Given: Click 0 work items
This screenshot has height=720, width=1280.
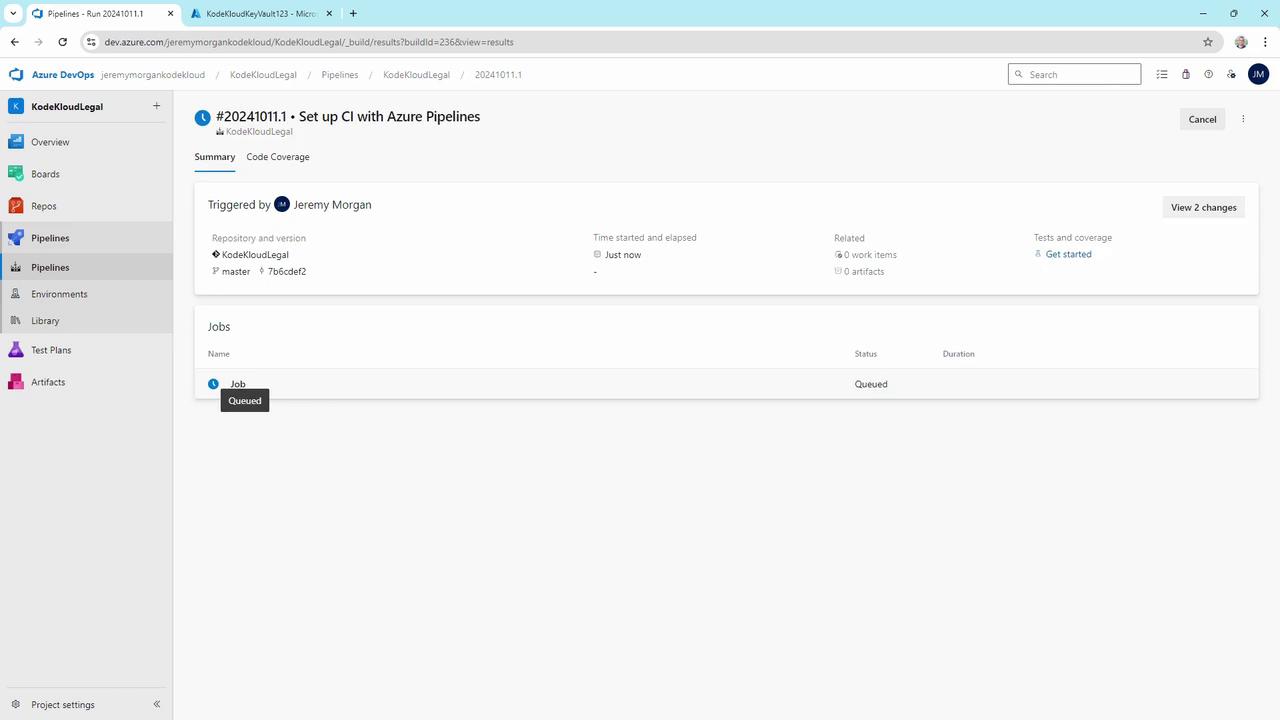Looking at the screenshot, I should 870,255.
